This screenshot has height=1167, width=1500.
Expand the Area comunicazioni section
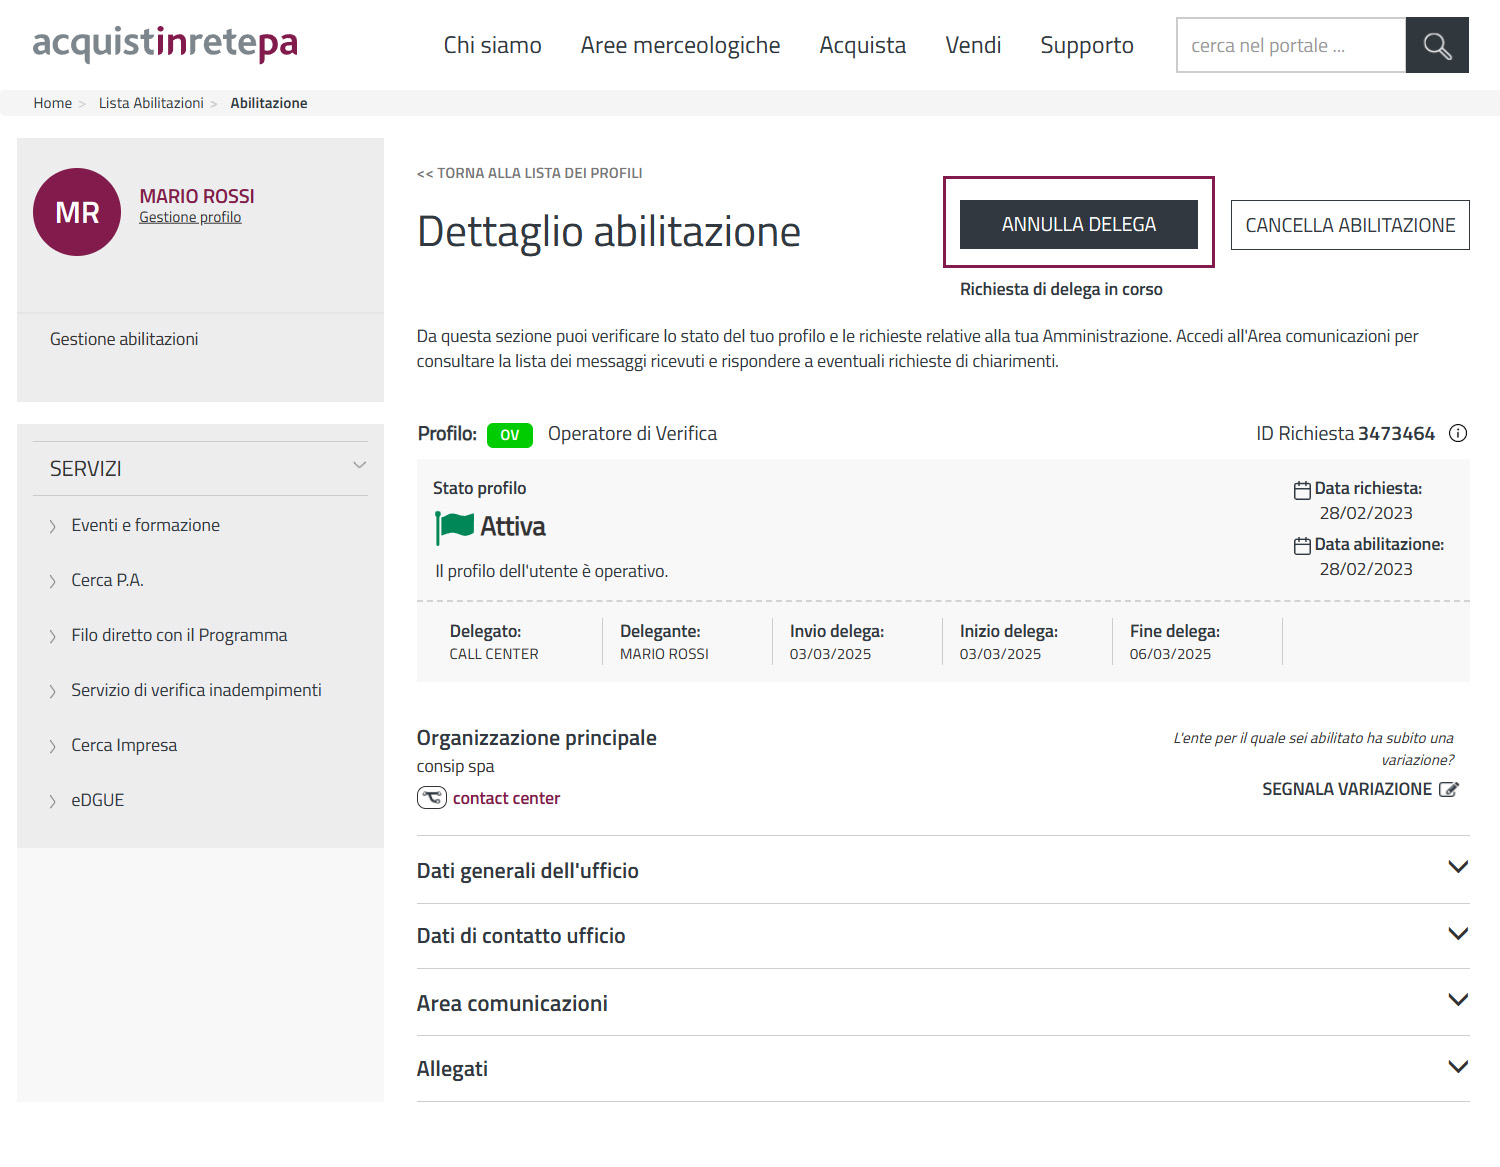[1458, 1000]
